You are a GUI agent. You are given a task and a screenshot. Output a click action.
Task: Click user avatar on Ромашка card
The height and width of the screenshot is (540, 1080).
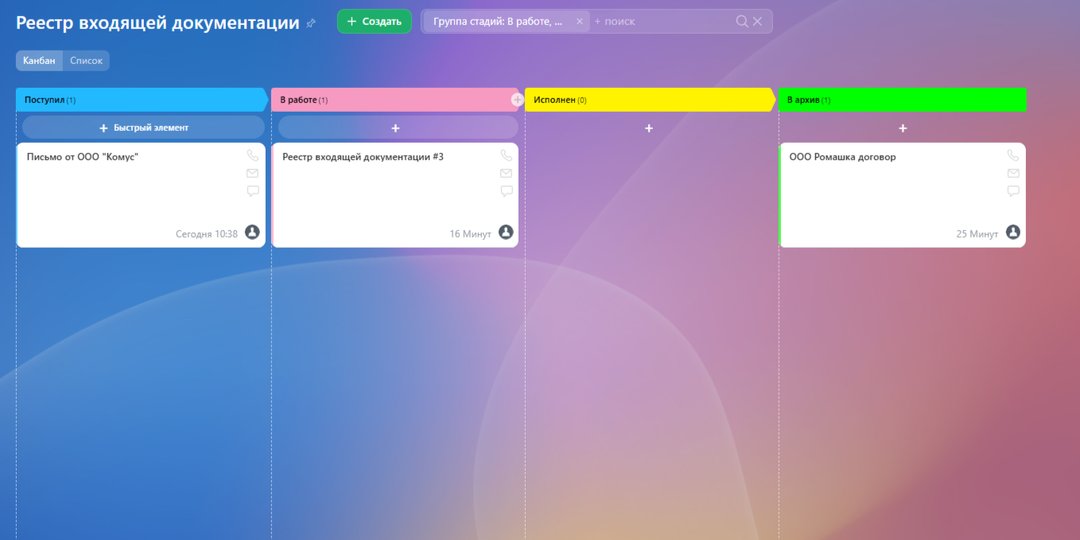tap(1013, 232)
